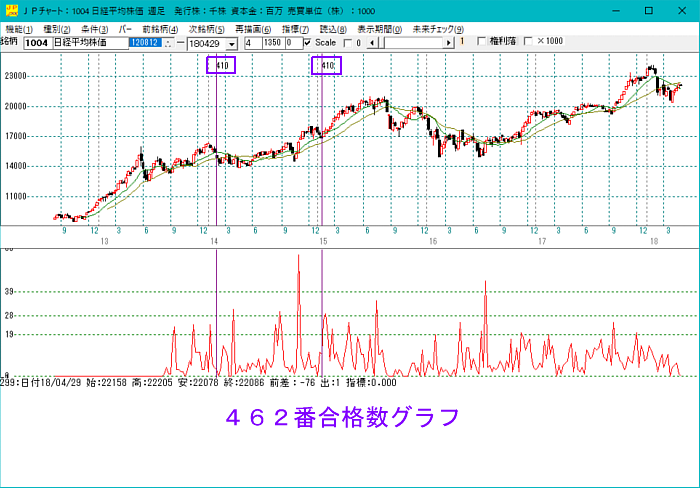Click 再描画(6) to redraw the chart
The width and height of the screenshot is (700, 488).
253,29
